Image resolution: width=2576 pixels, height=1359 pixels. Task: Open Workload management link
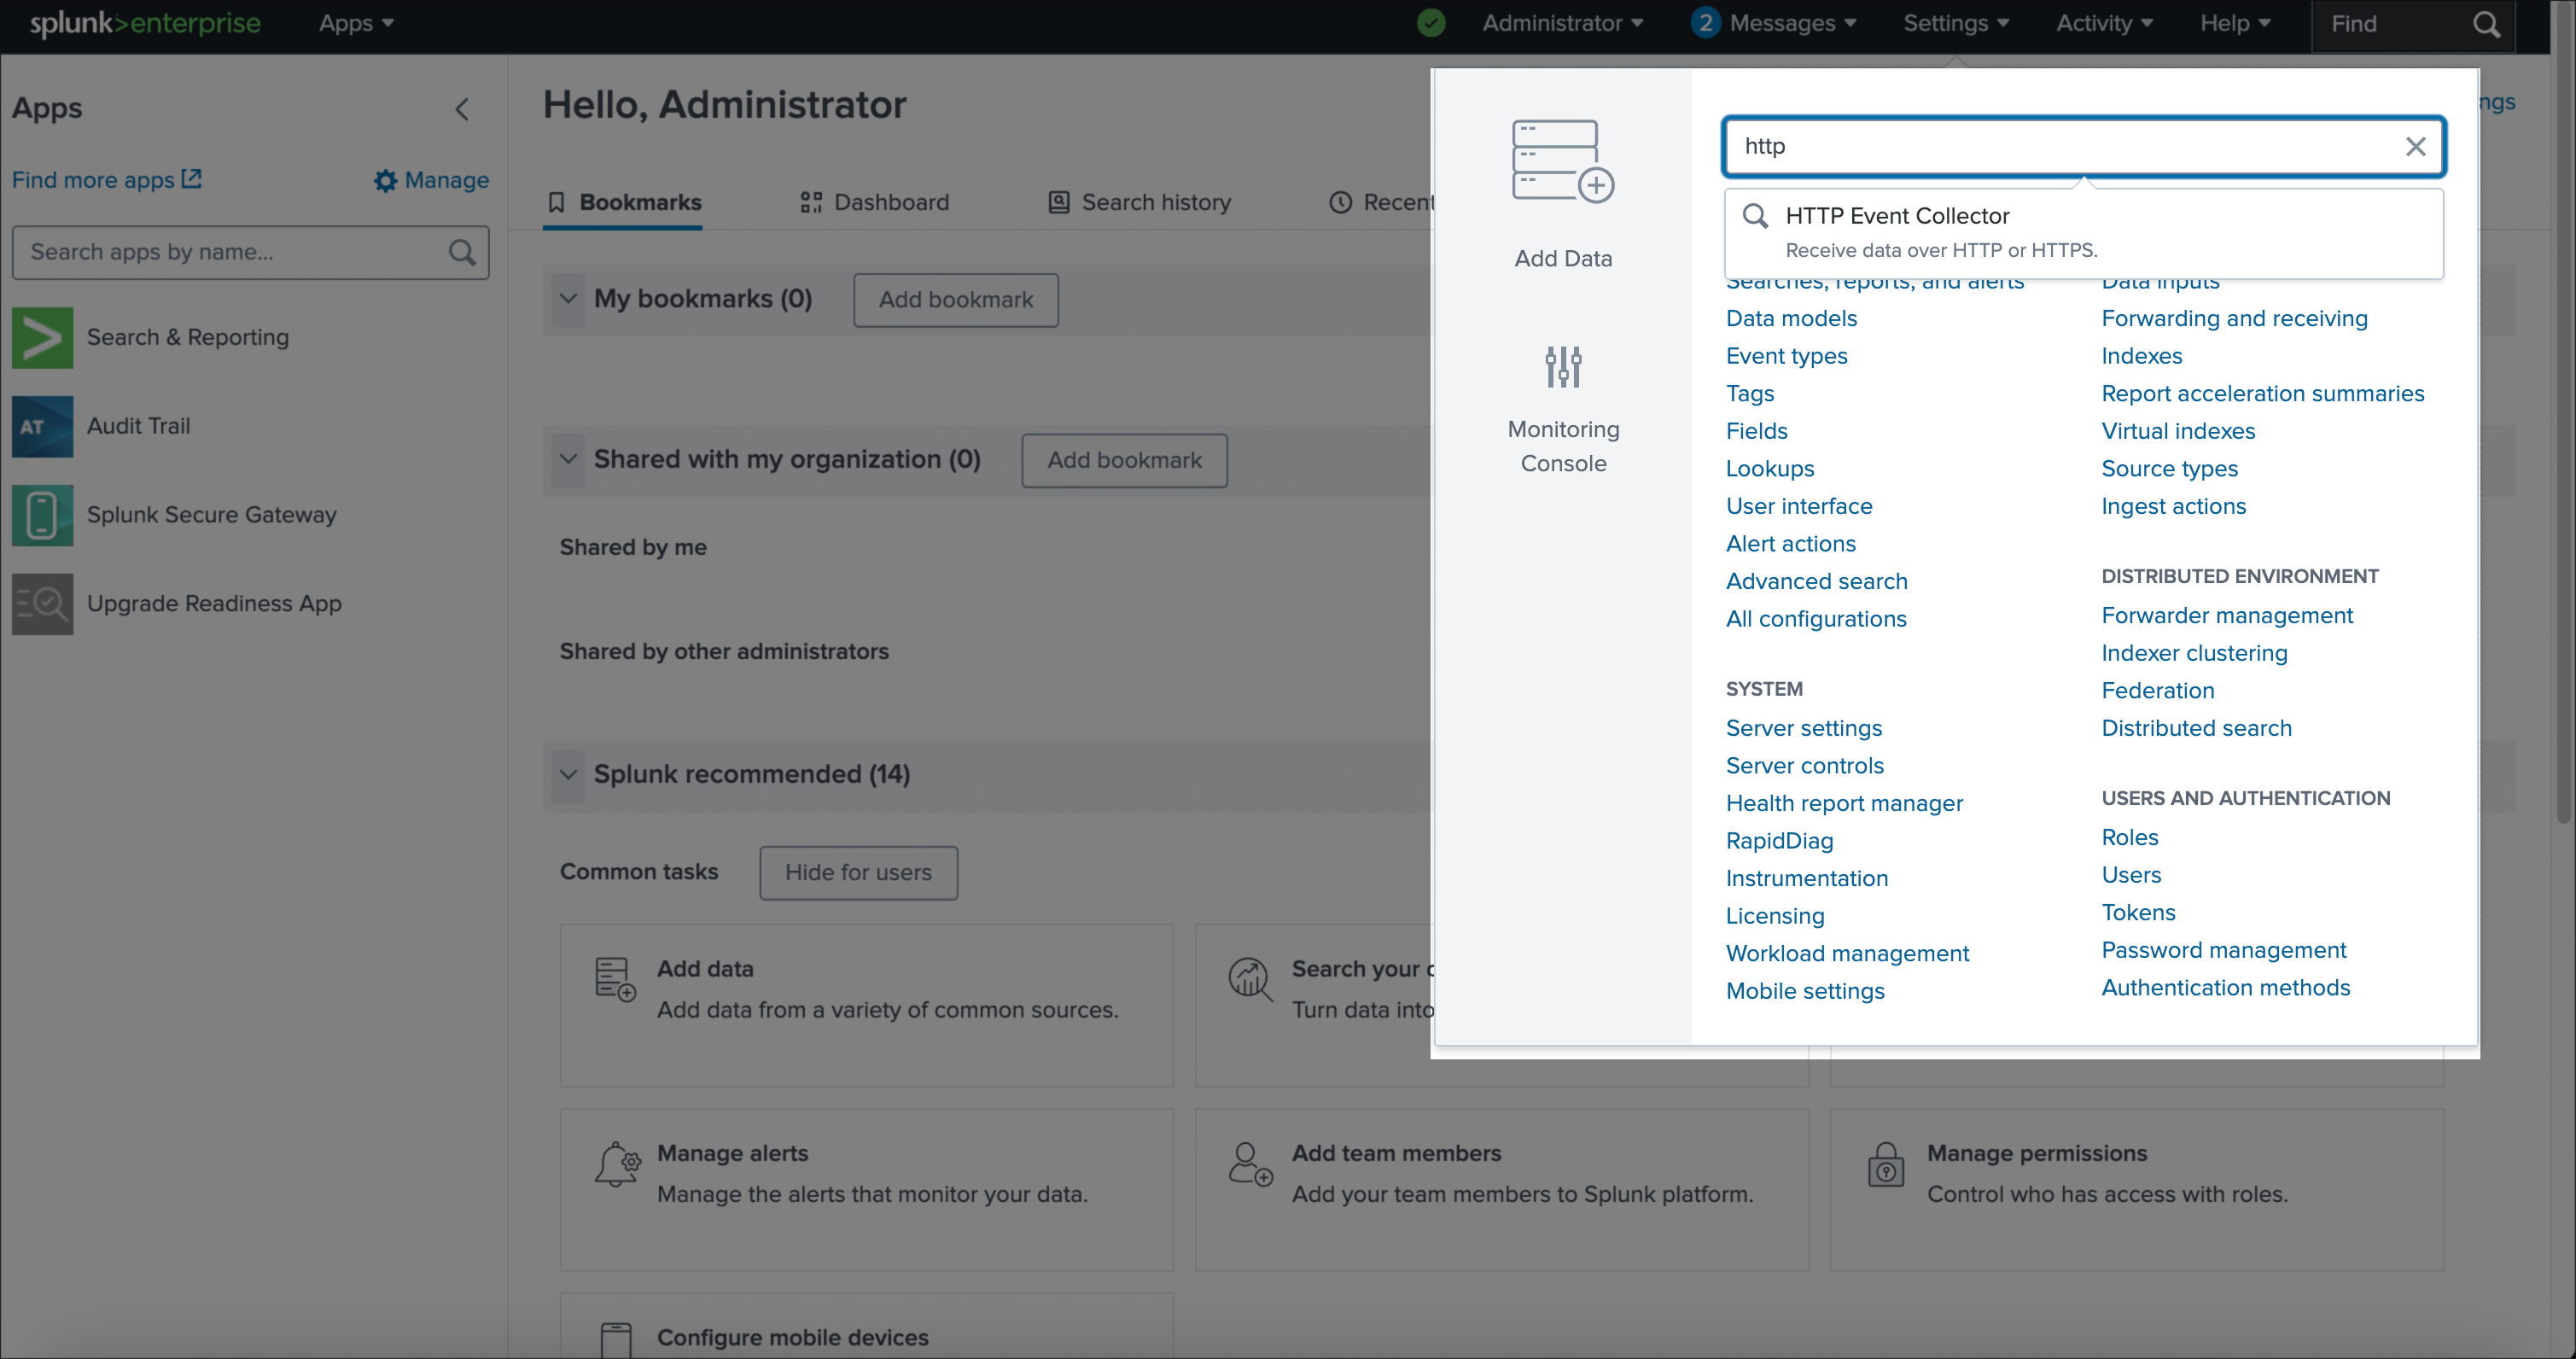(x=1847, y=954)
